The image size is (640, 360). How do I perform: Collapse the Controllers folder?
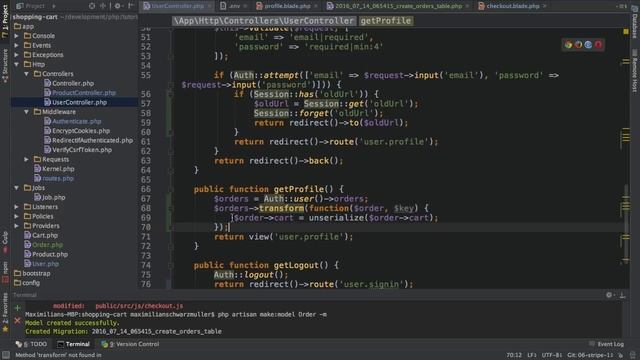pyautogui.click(x=27, y=74)
